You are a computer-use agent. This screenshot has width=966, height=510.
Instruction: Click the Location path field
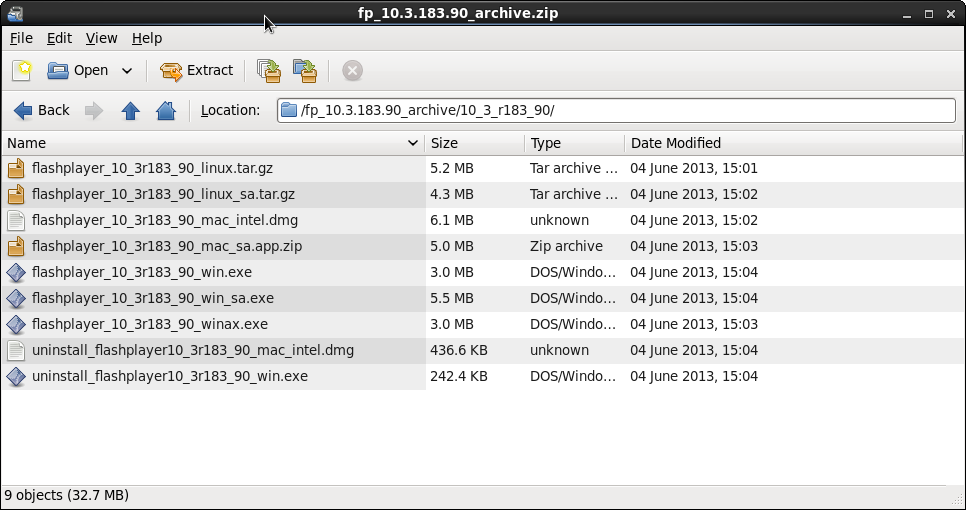[x=616, y=110]
